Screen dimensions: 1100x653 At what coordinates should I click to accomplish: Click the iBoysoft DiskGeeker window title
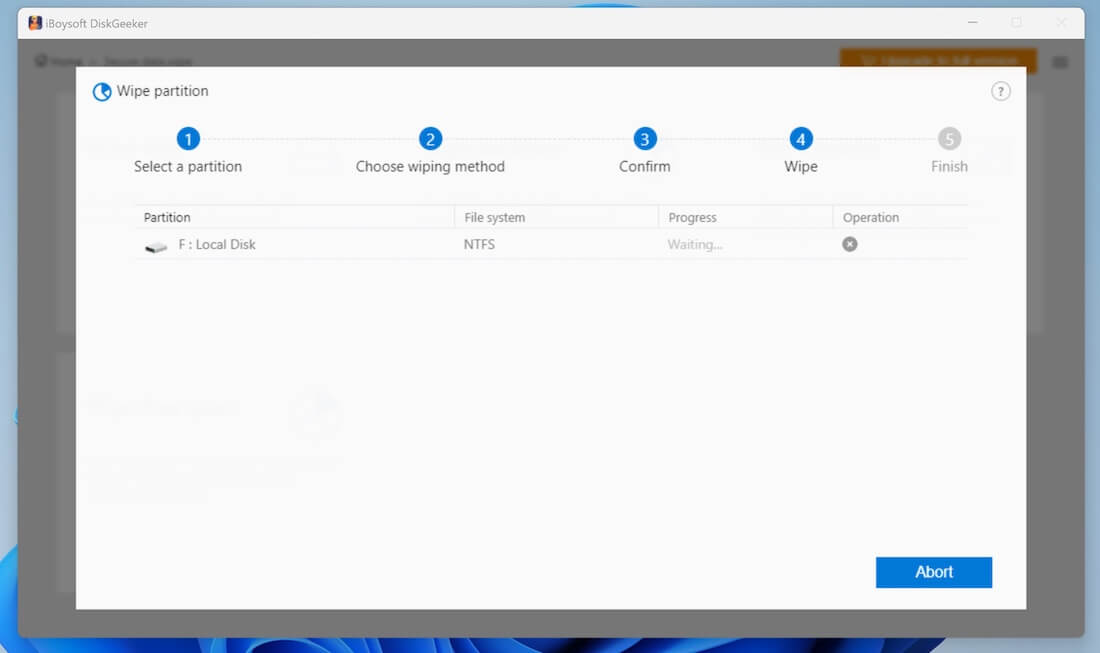click(x=97, y=24)
